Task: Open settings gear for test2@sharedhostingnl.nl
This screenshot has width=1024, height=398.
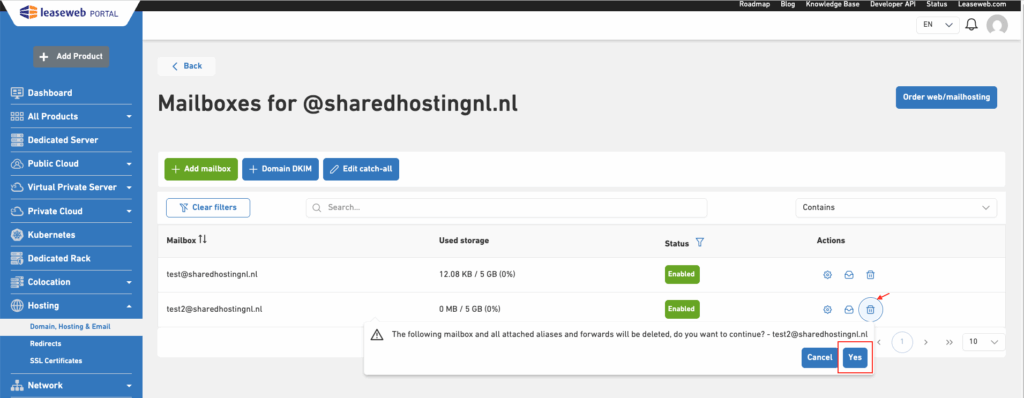Action: pos(827,309)
